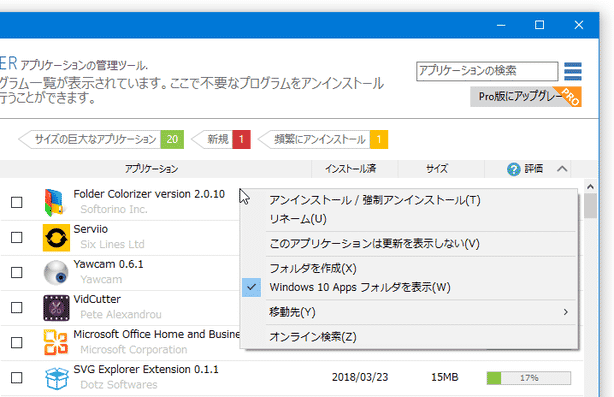614x397 pixels.
Task: Click the VidCutter app icon
Action: (56, 308)
